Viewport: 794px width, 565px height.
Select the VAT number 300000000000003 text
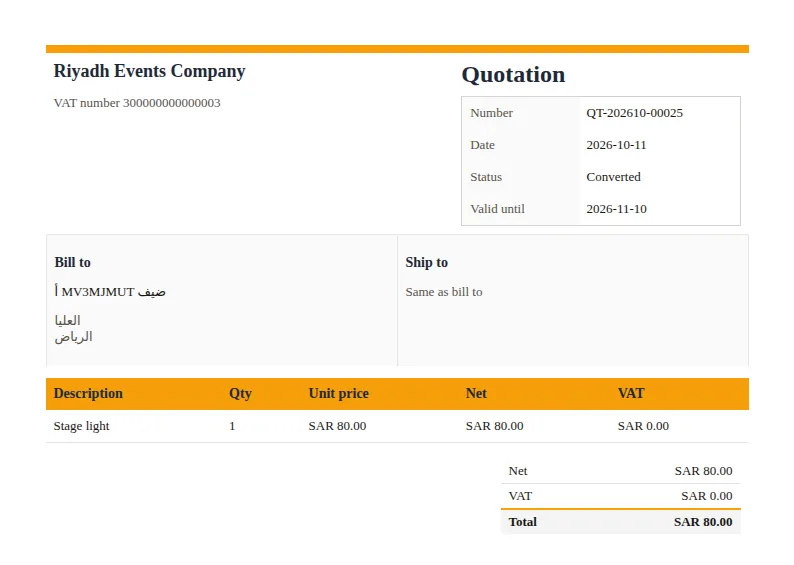coord(137,103)
